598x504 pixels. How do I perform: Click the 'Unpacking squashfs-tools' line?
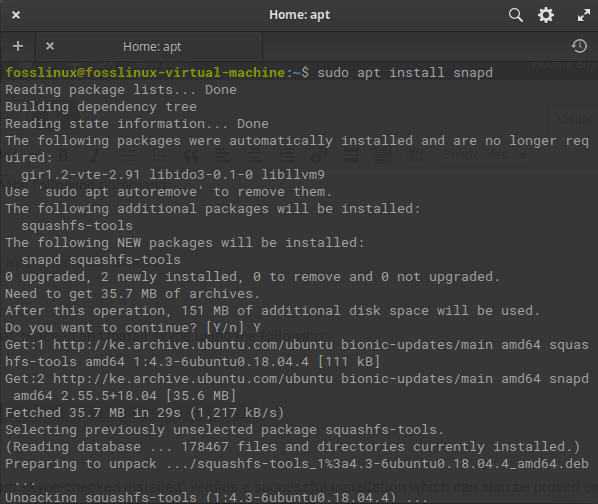click(217, 498)
